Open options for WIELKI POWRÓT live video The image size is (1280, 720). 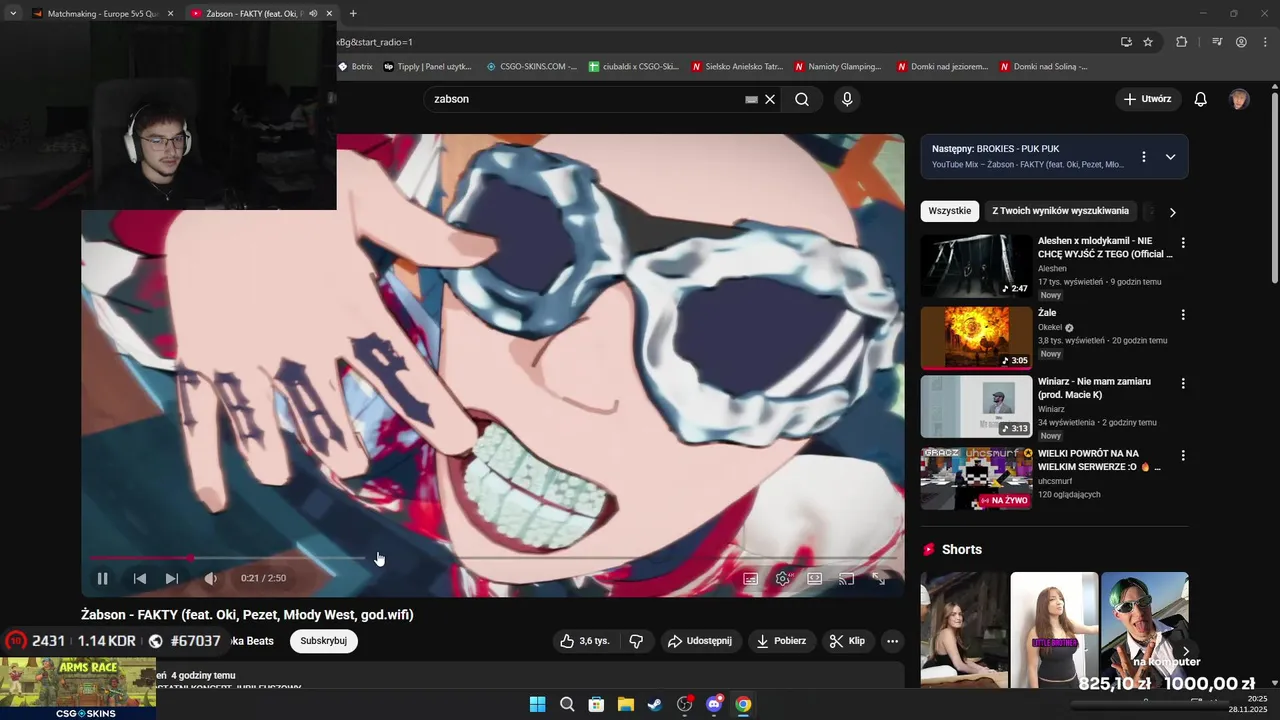(1183, 455)
